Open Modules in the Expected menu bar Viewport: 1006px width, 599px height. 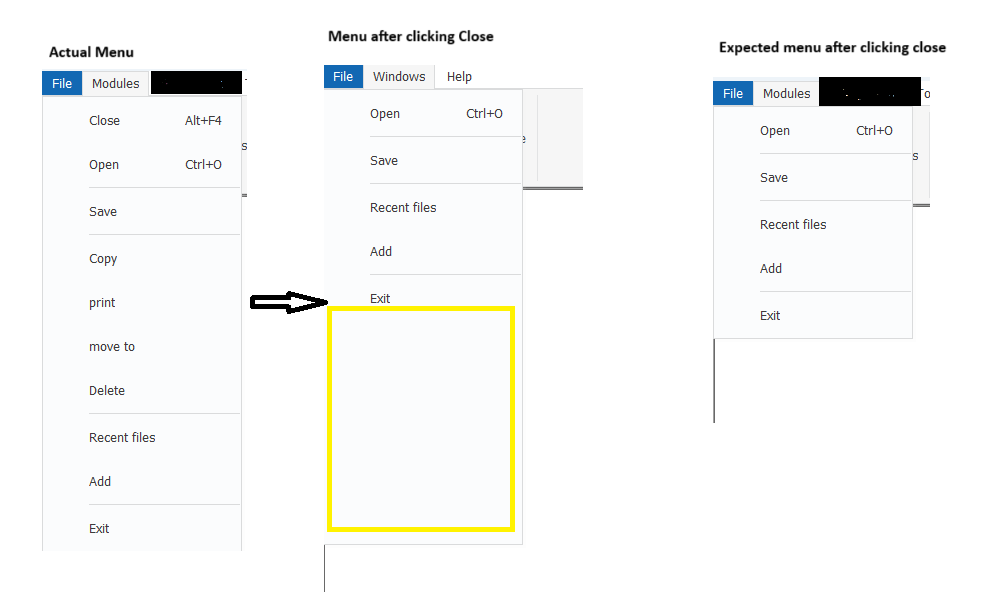coord(787,94)
